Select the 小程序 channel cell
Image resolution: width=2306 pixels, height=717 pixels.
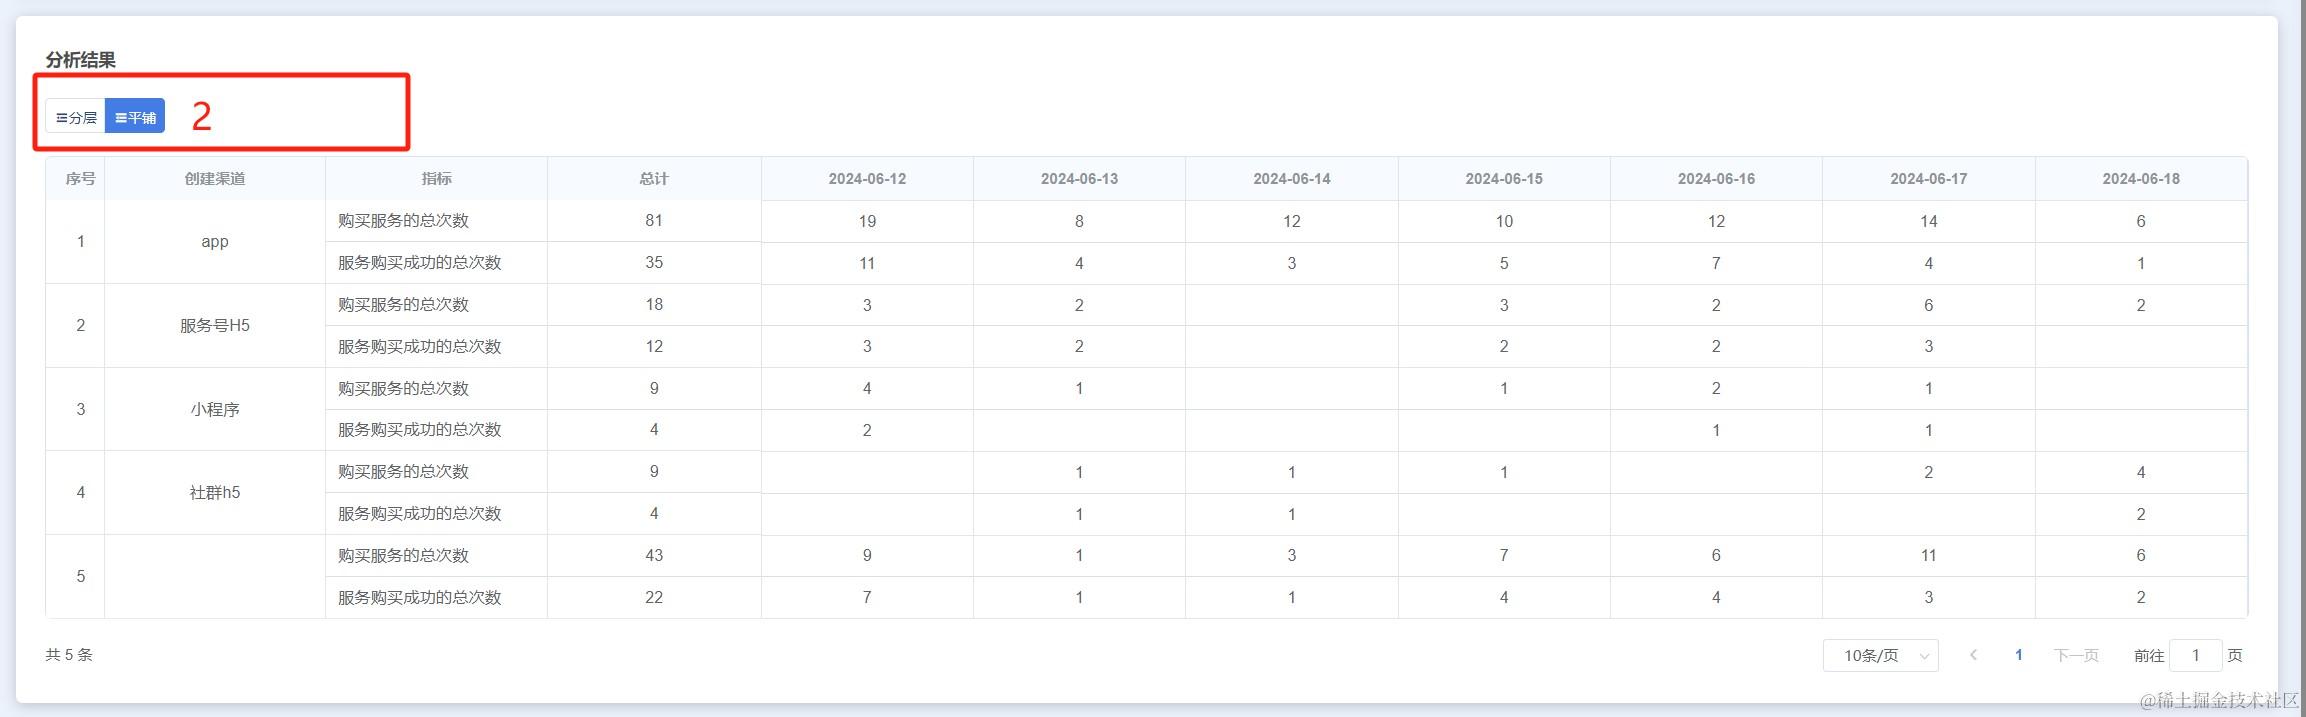(x=215, y=409)
